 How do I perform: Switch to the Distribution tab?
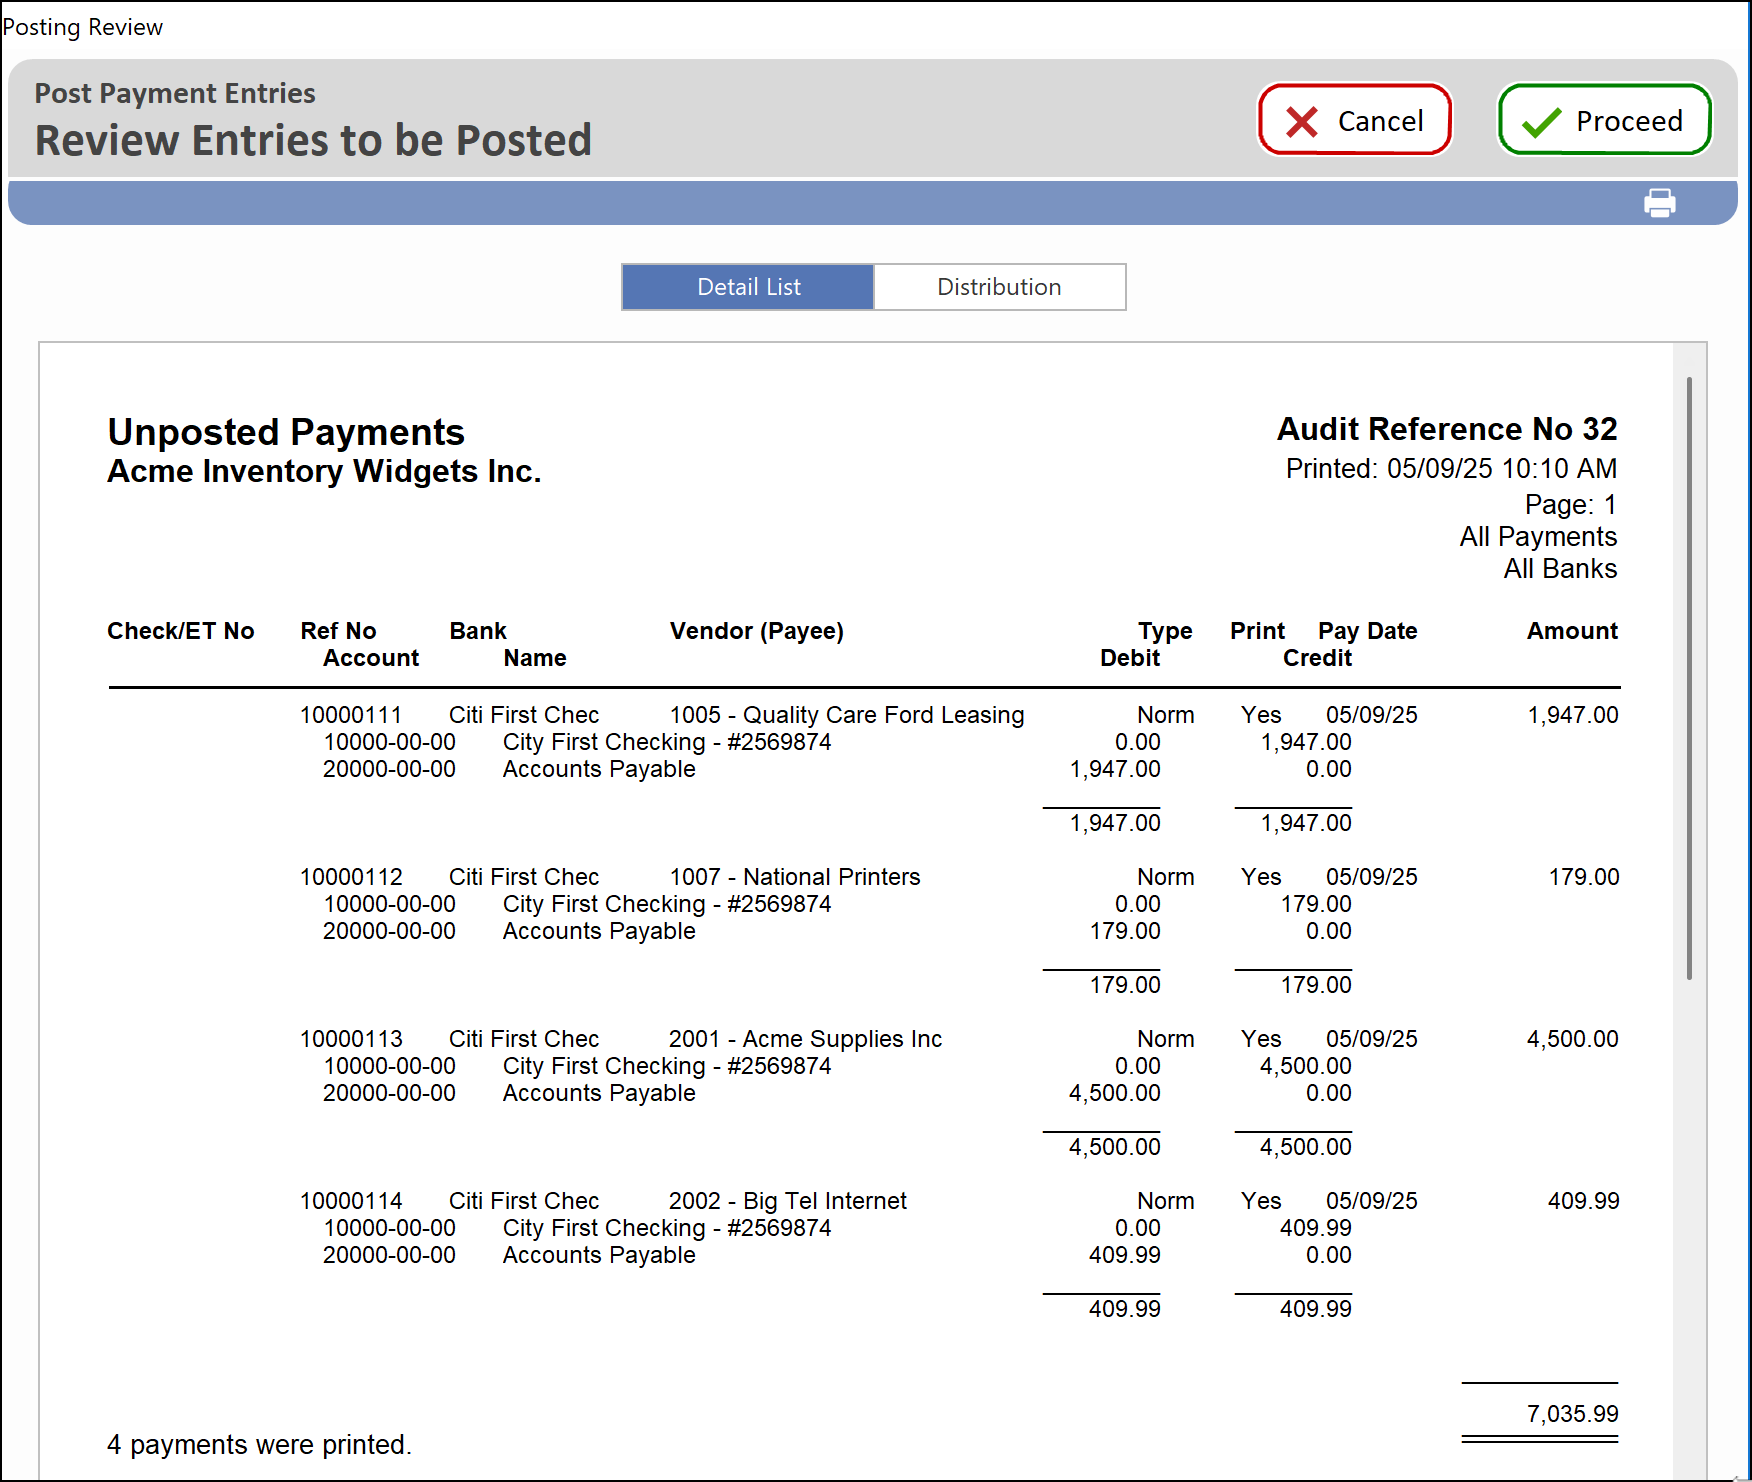999,287
